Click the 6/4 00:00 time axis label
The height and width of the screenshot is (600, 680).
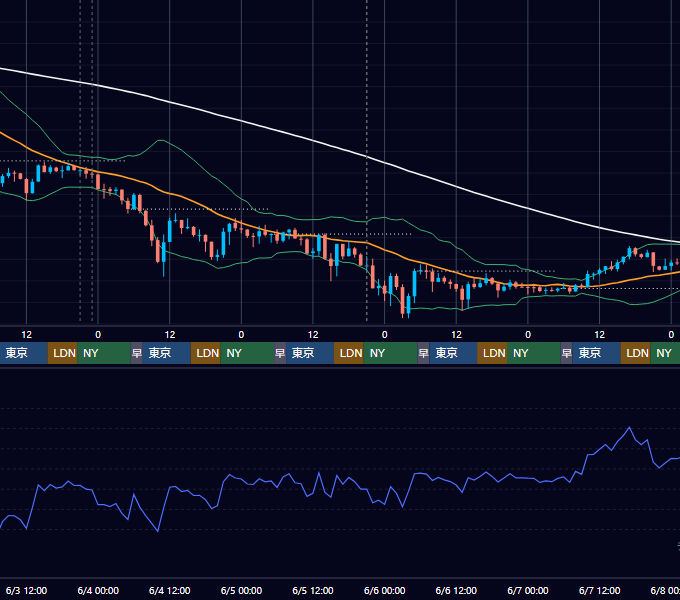tap(98, 590)
